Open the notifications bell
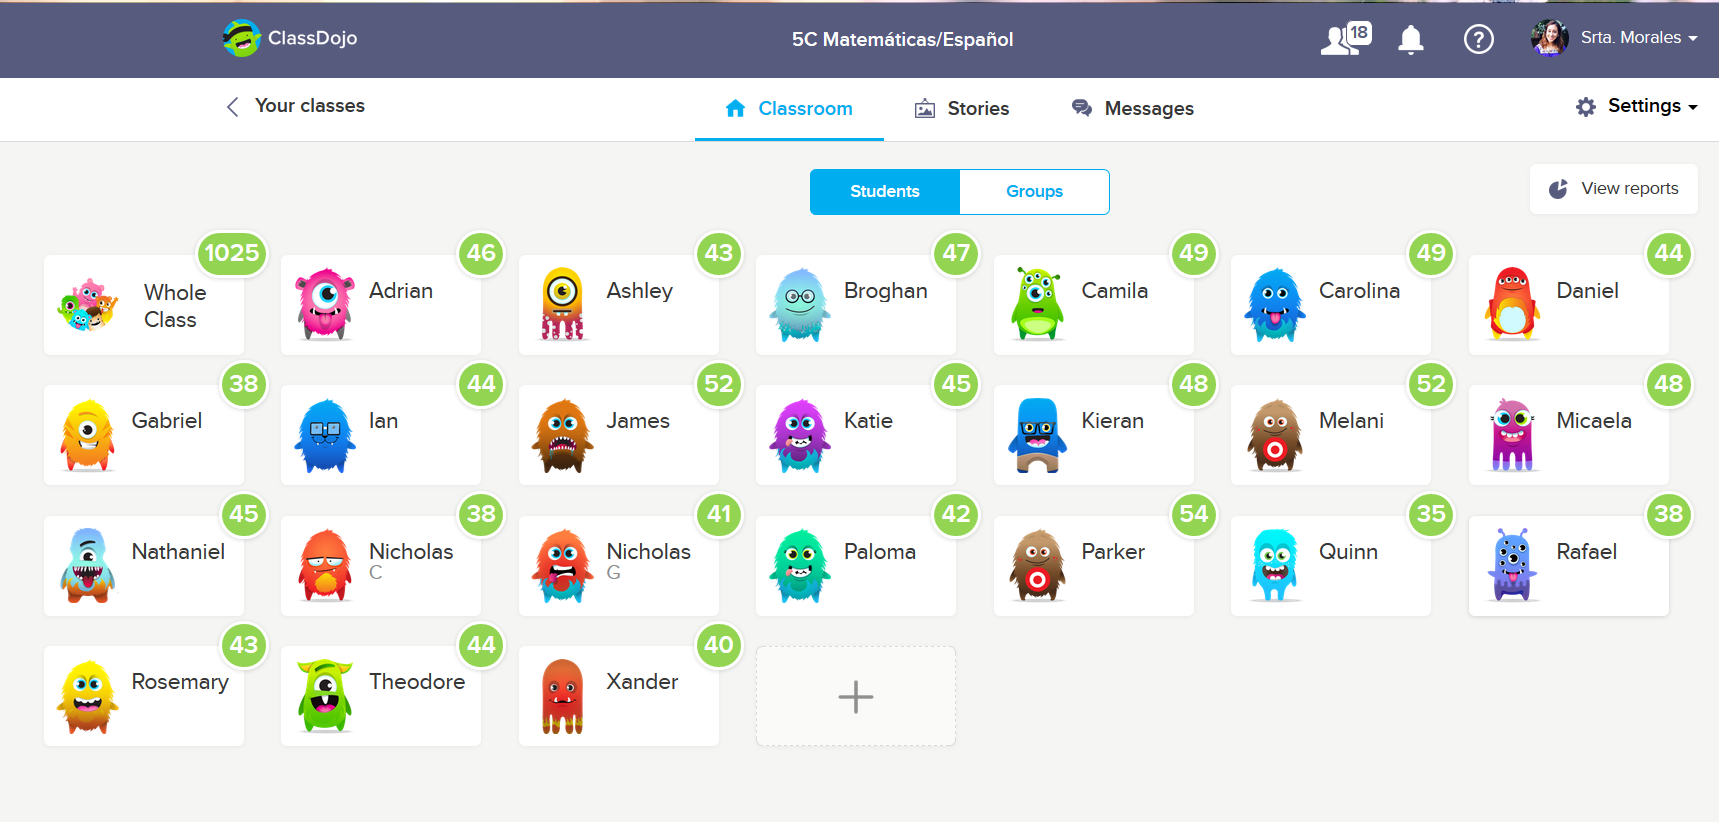This screenshot has width=1719, height=822. click(x=1411, y=40)
